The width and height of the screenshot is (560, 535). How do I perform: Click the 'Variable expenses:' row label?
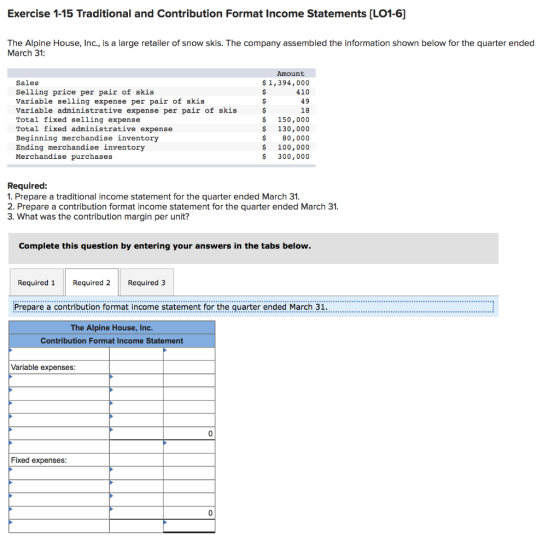pyautogui.click(x=43, y=367)
